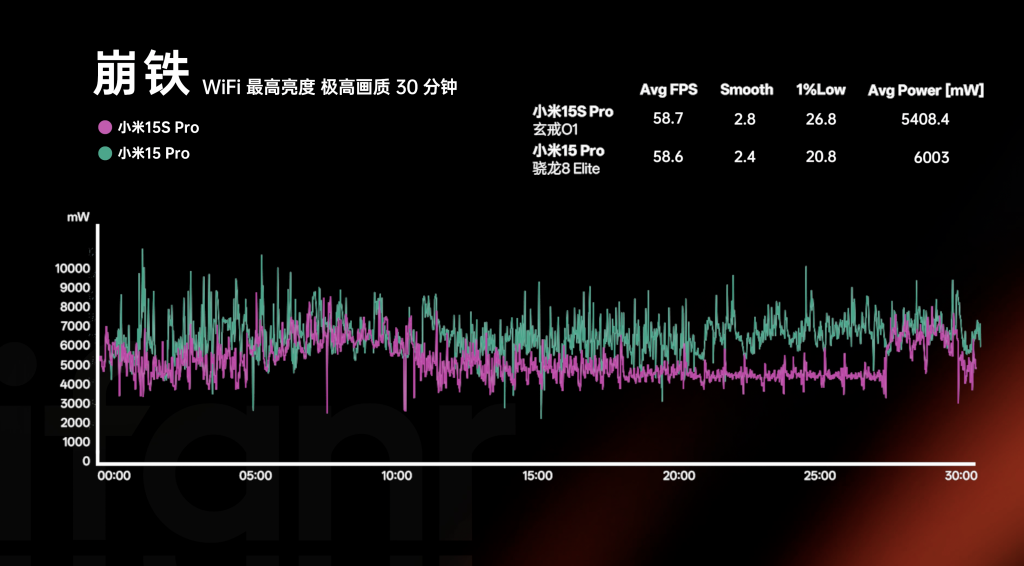Screen dimensions: 1024x566
Task: Click the Smooth value 2.8
Action: tap(744, 119)
